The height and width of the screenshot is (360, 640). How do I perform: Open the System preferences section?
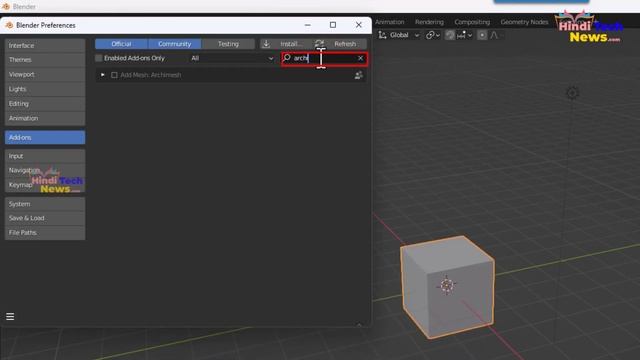45,204
